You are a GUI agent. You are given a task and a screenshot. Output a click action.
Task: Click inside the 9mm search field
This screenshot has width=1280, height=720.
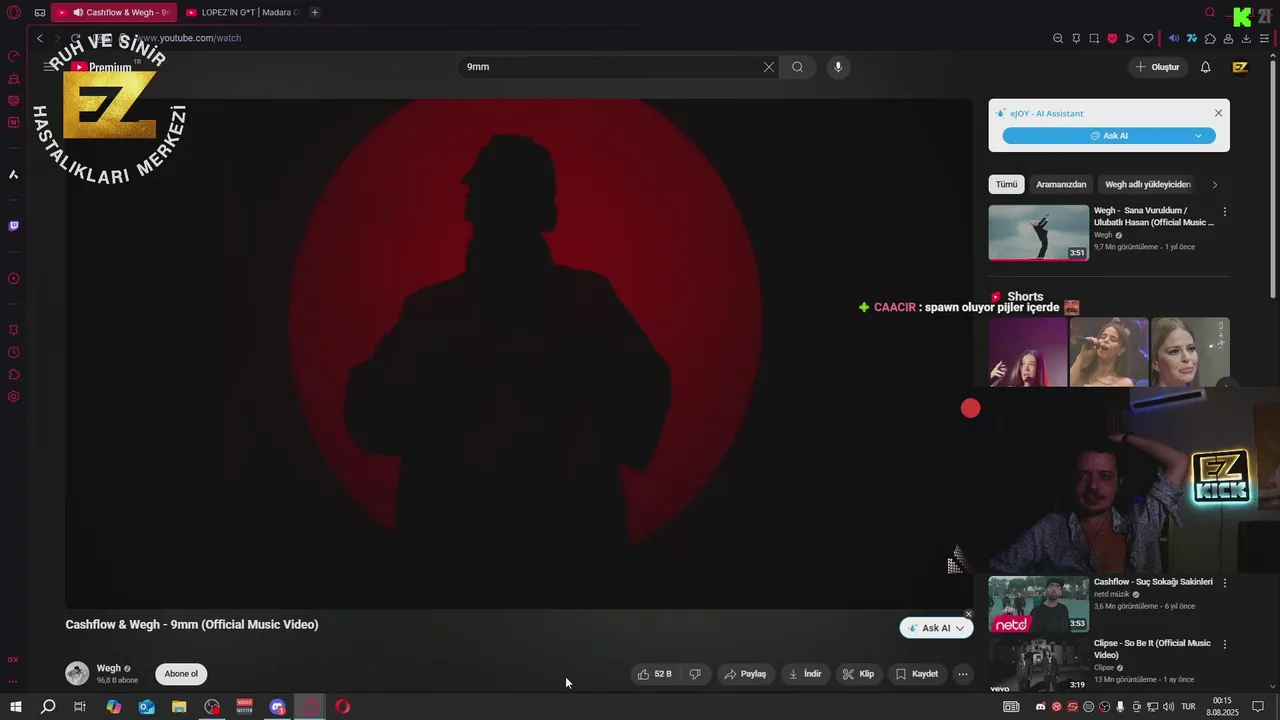(610, 67)
